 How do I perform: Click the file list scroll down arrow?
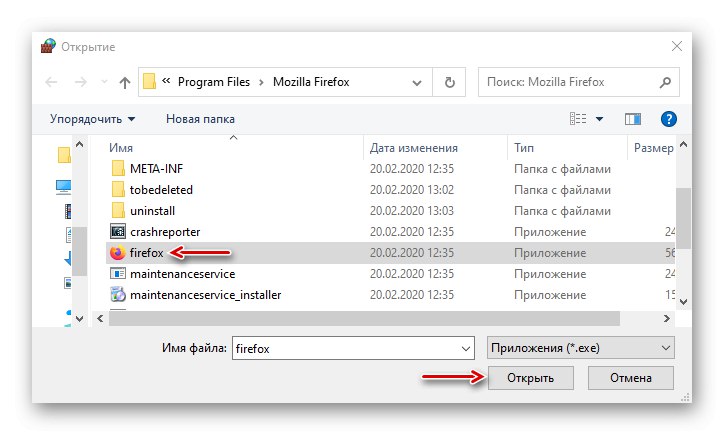tap(684, 302)
